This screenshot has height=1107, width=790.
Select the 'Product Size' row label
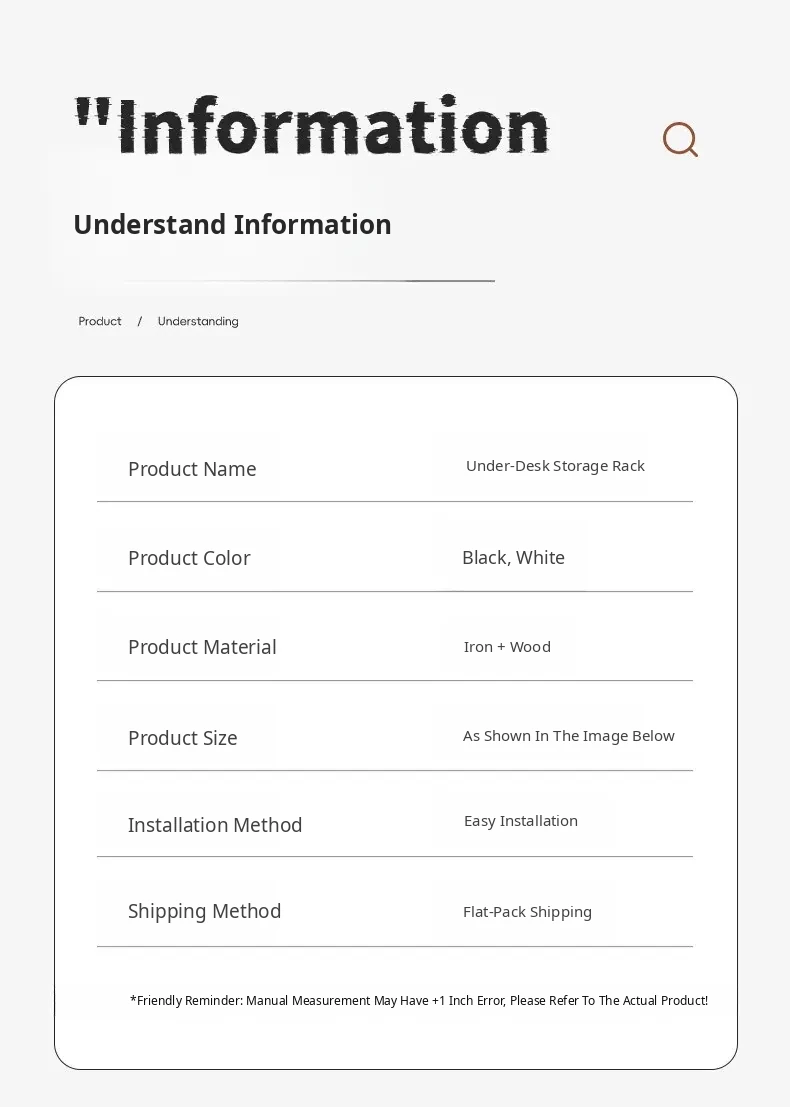point(183,738)
